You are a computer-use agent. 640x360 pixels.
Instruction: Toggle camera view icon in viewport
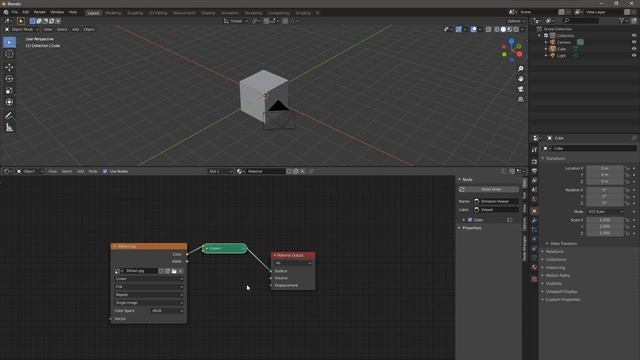[x=520, y=89]
